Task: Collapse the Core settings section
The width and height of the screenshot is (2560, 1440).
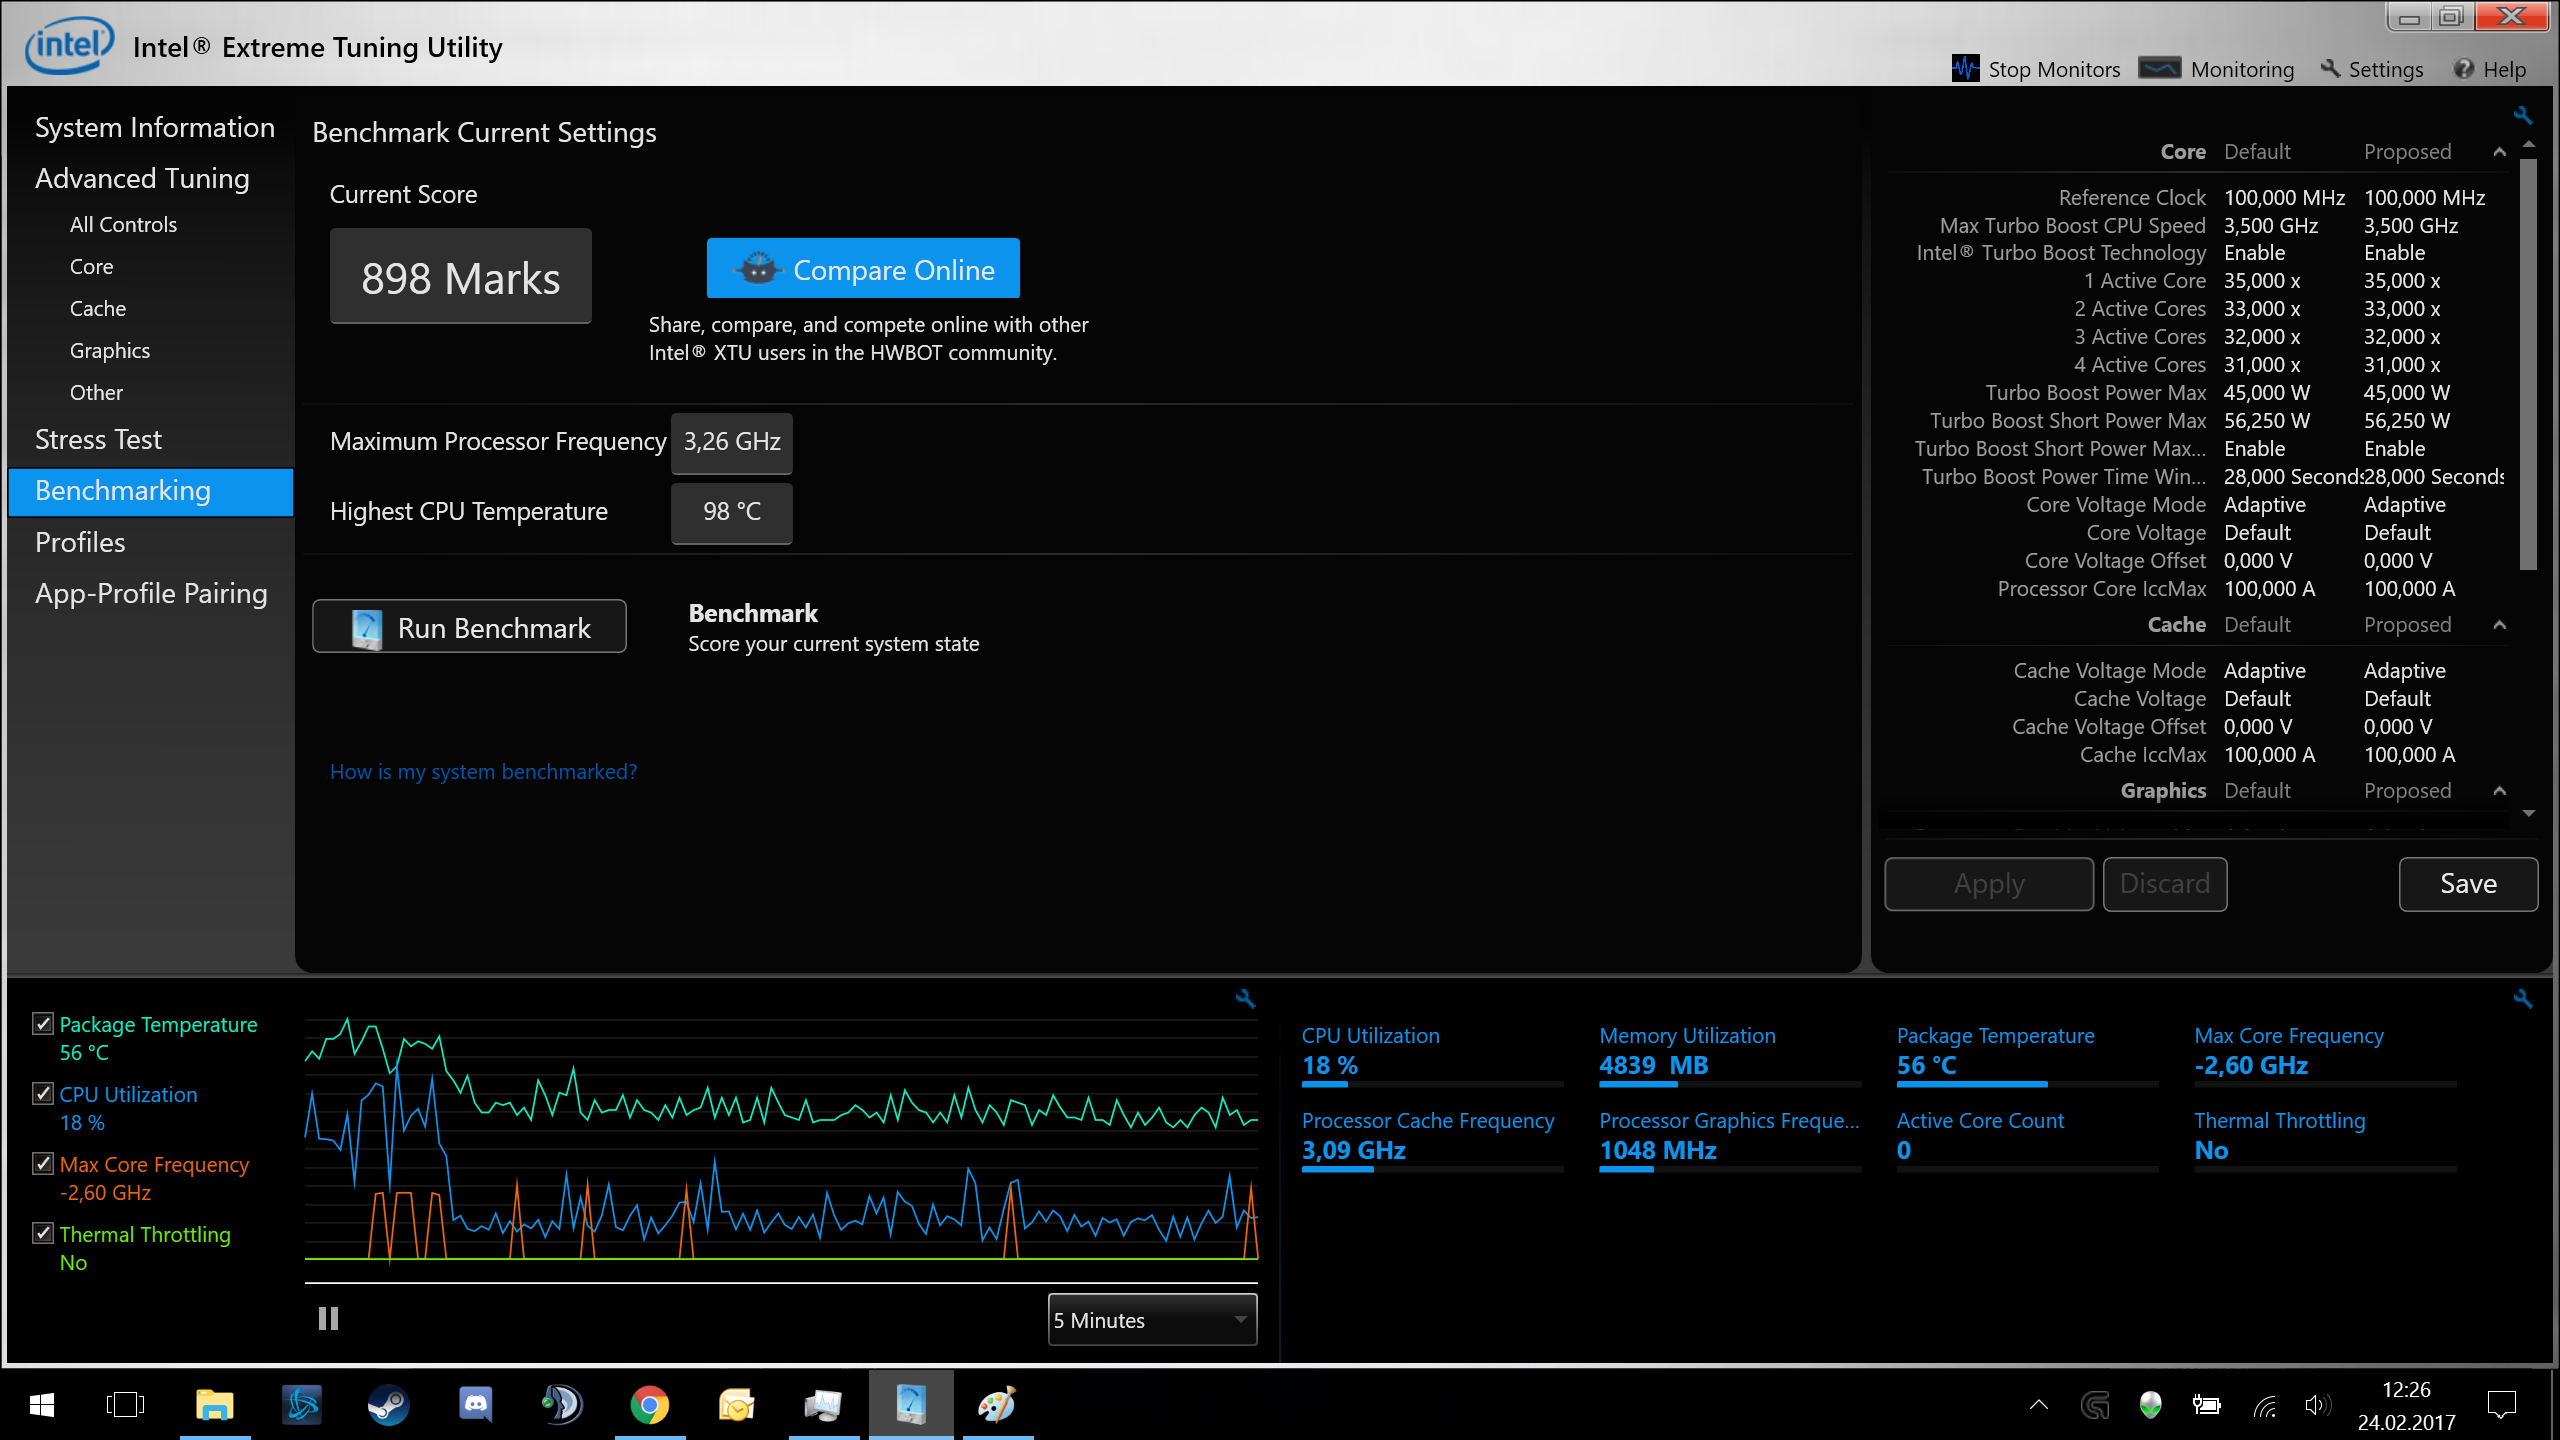Action: pyautogui.click(x=2499, y=152)
